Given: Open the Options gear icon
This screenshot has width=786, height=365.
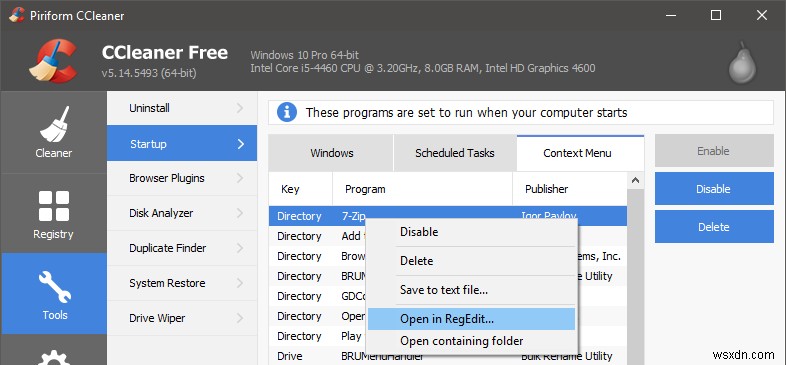Looking at the screenshot, I should click(x=54, y=357).
